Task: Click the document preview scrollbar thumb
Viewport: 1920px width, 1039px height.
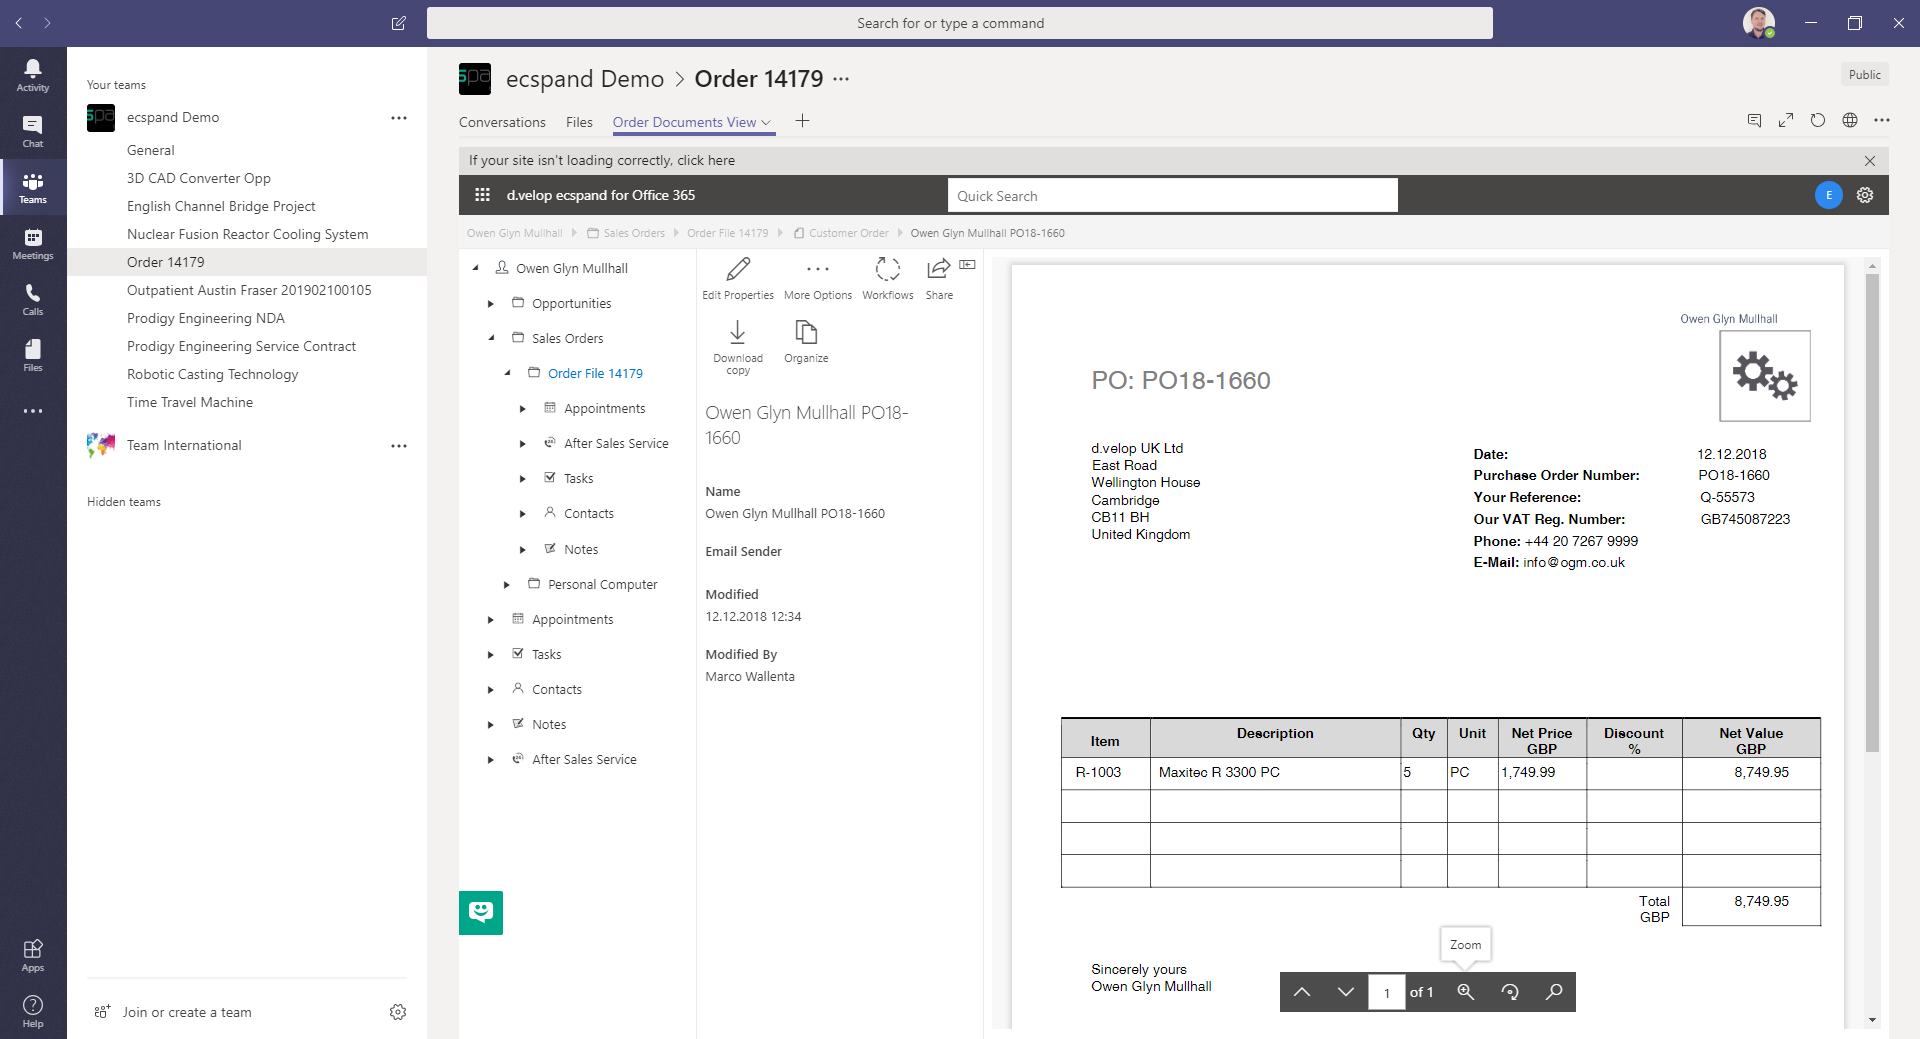Action: click(x=1872, y=512)
